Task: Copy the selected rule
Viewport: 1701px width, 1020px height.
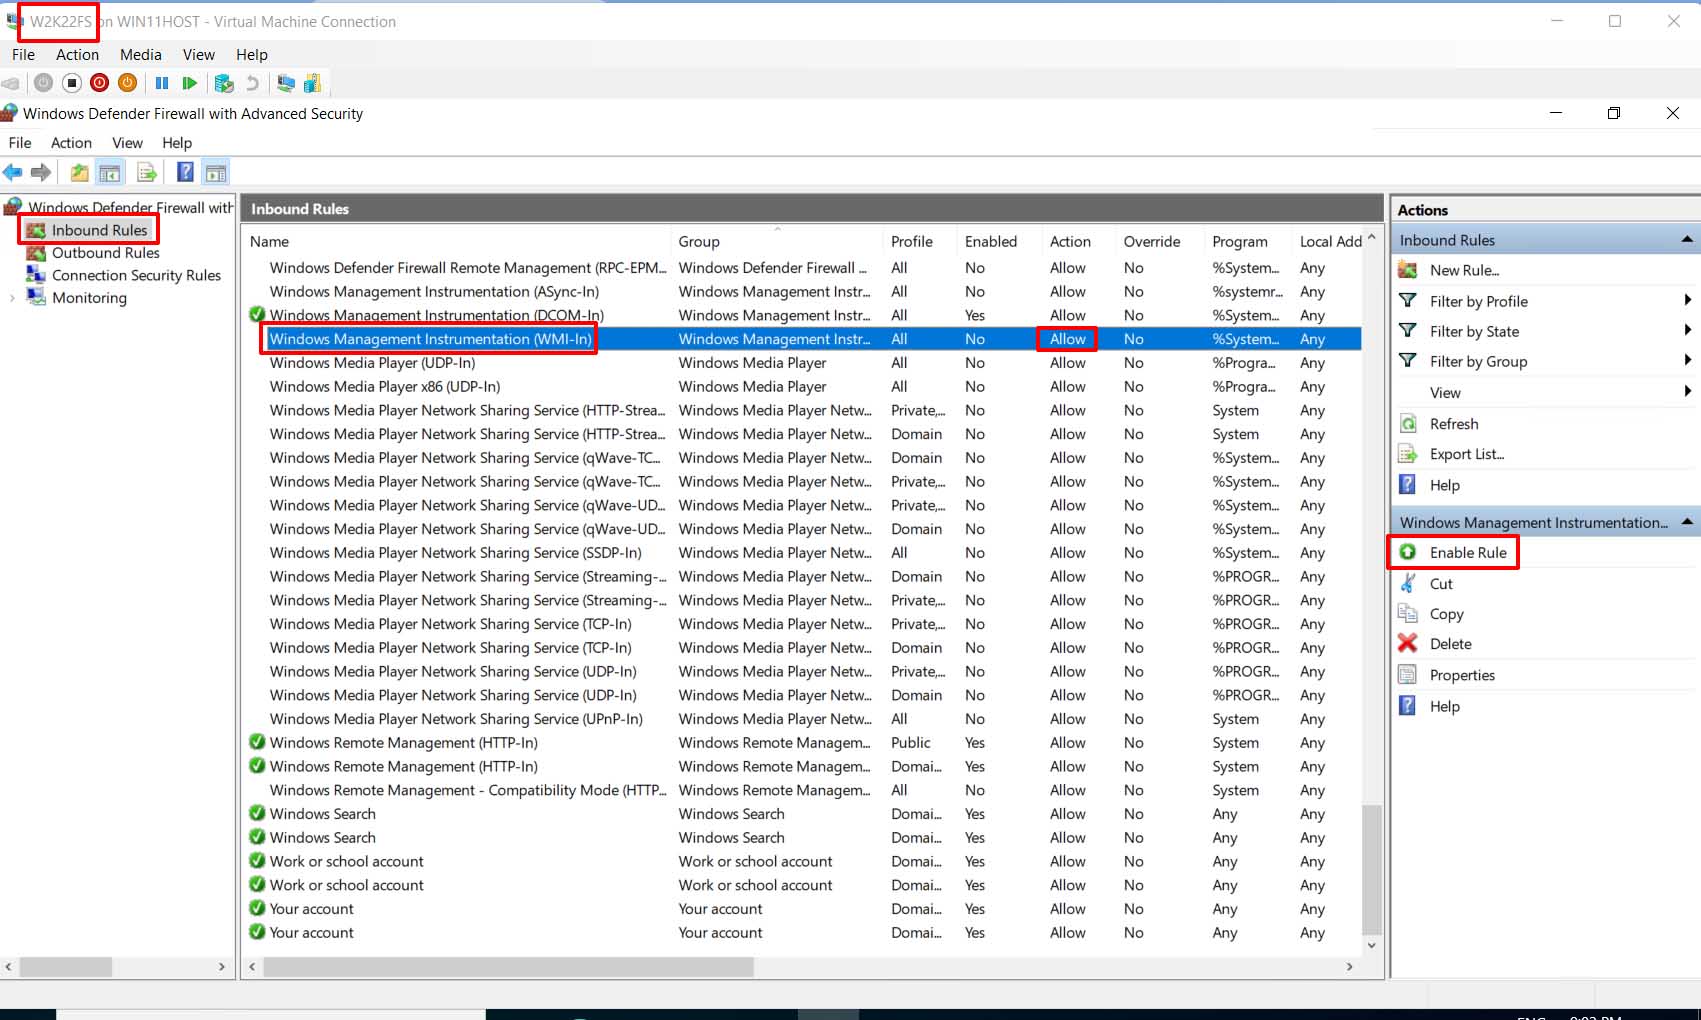Action: click(1446, 614)
